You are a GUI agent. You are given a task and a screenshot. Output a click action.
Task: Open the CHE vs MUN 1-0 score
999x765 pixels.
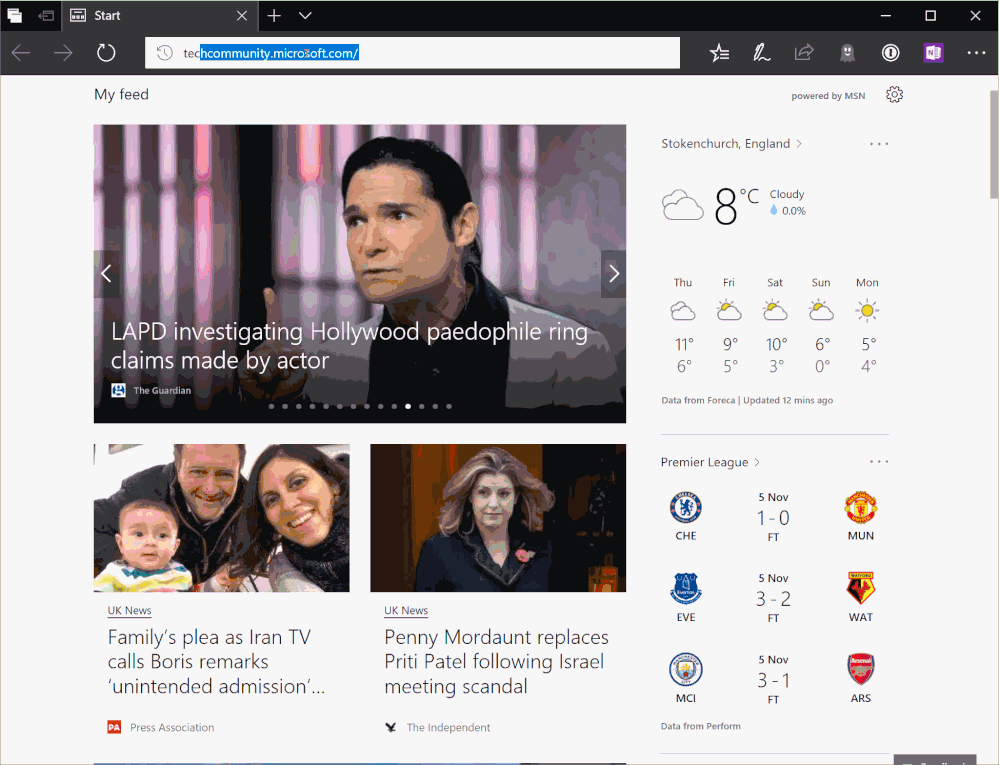pos(773,518)
